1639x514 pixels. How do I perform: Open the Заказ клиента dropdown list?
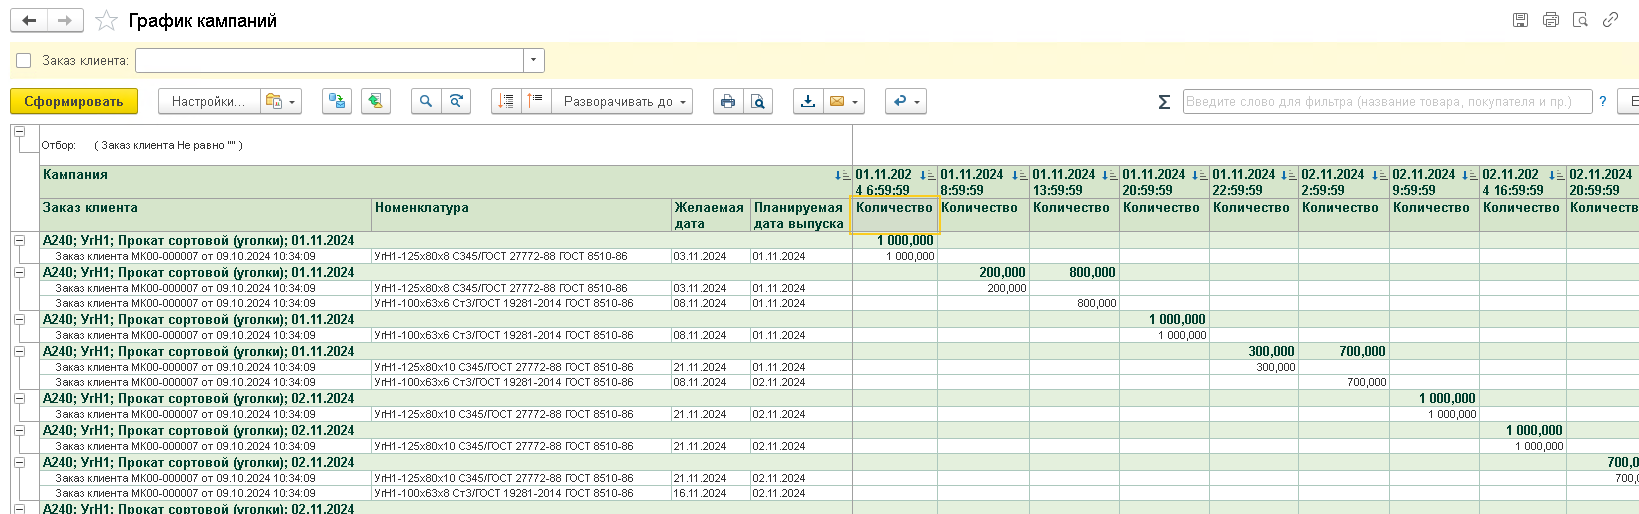[x=534, y=61]
